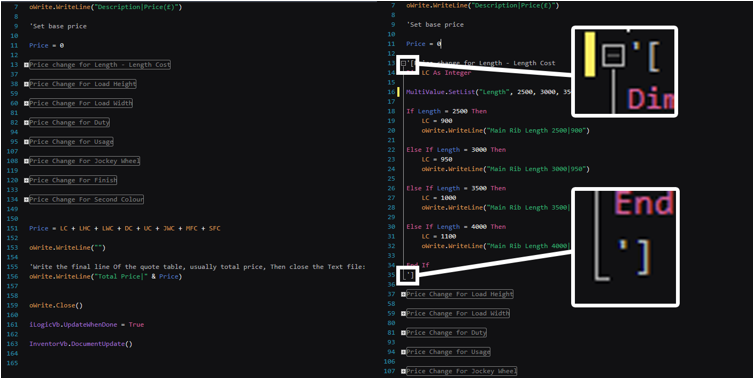This screenshot has width=755, height=380.
Task: Click 'LC = 900' assignment
Action: pos(437,121)
